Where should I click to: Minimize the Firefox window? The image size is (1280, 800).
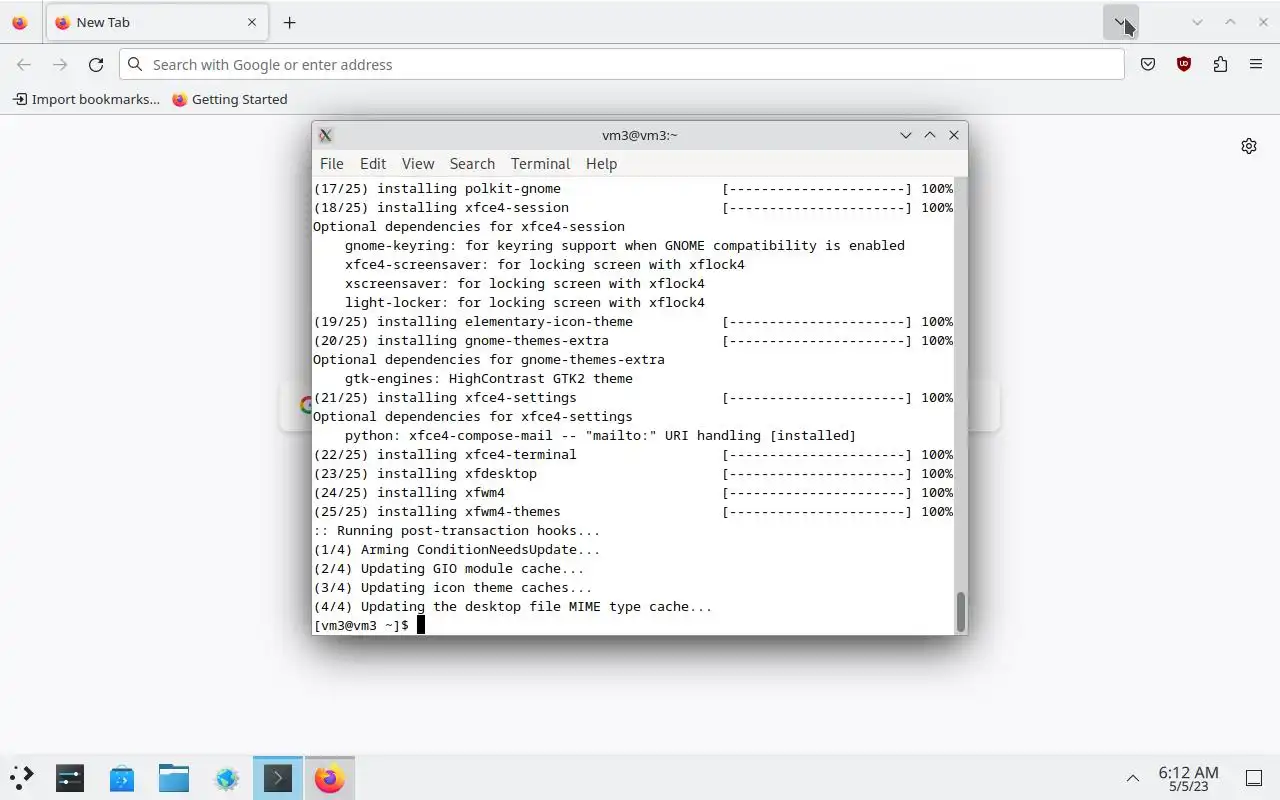[x=1197, y=22]
